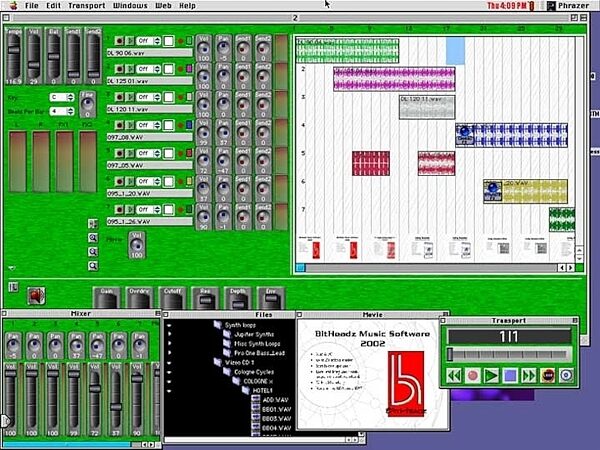Screen dimensions: 600x450
Task: Click the blue circular loop icon in Transport
Action: click(566, 375)
